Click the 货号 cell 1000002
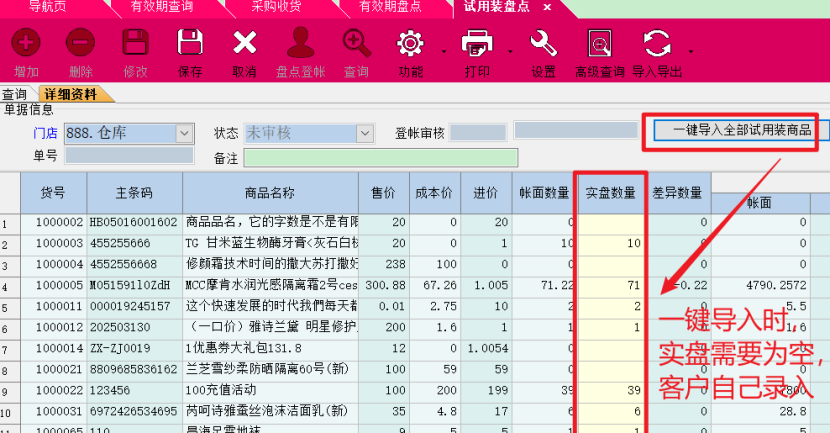The width and height of the screenshot is (830, 433). (x=53, y=222)
